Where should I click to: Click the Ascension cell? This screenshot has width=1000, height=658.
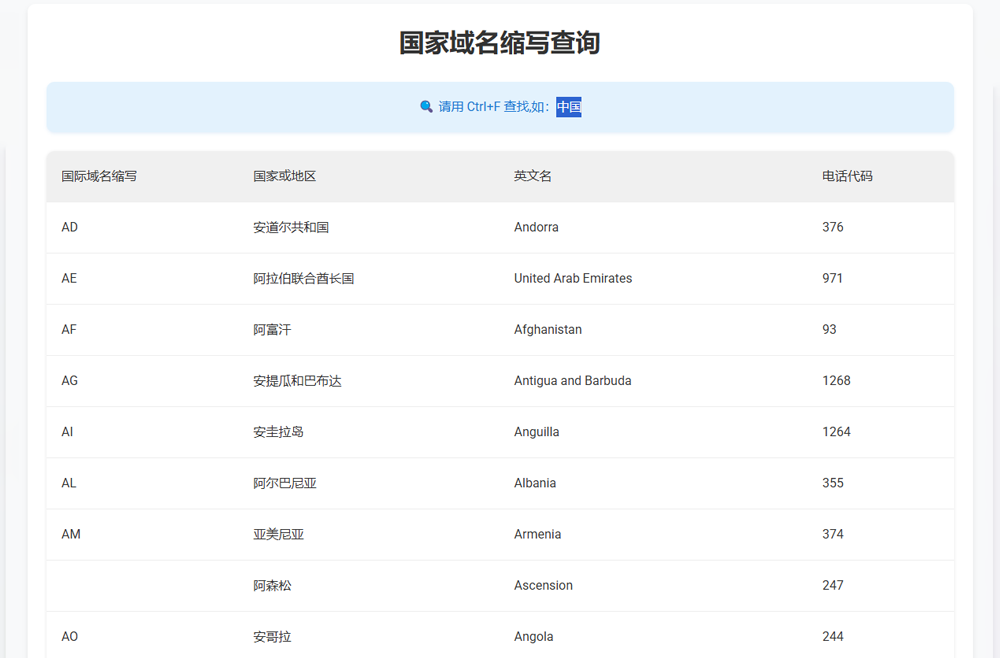pos(543,585)
